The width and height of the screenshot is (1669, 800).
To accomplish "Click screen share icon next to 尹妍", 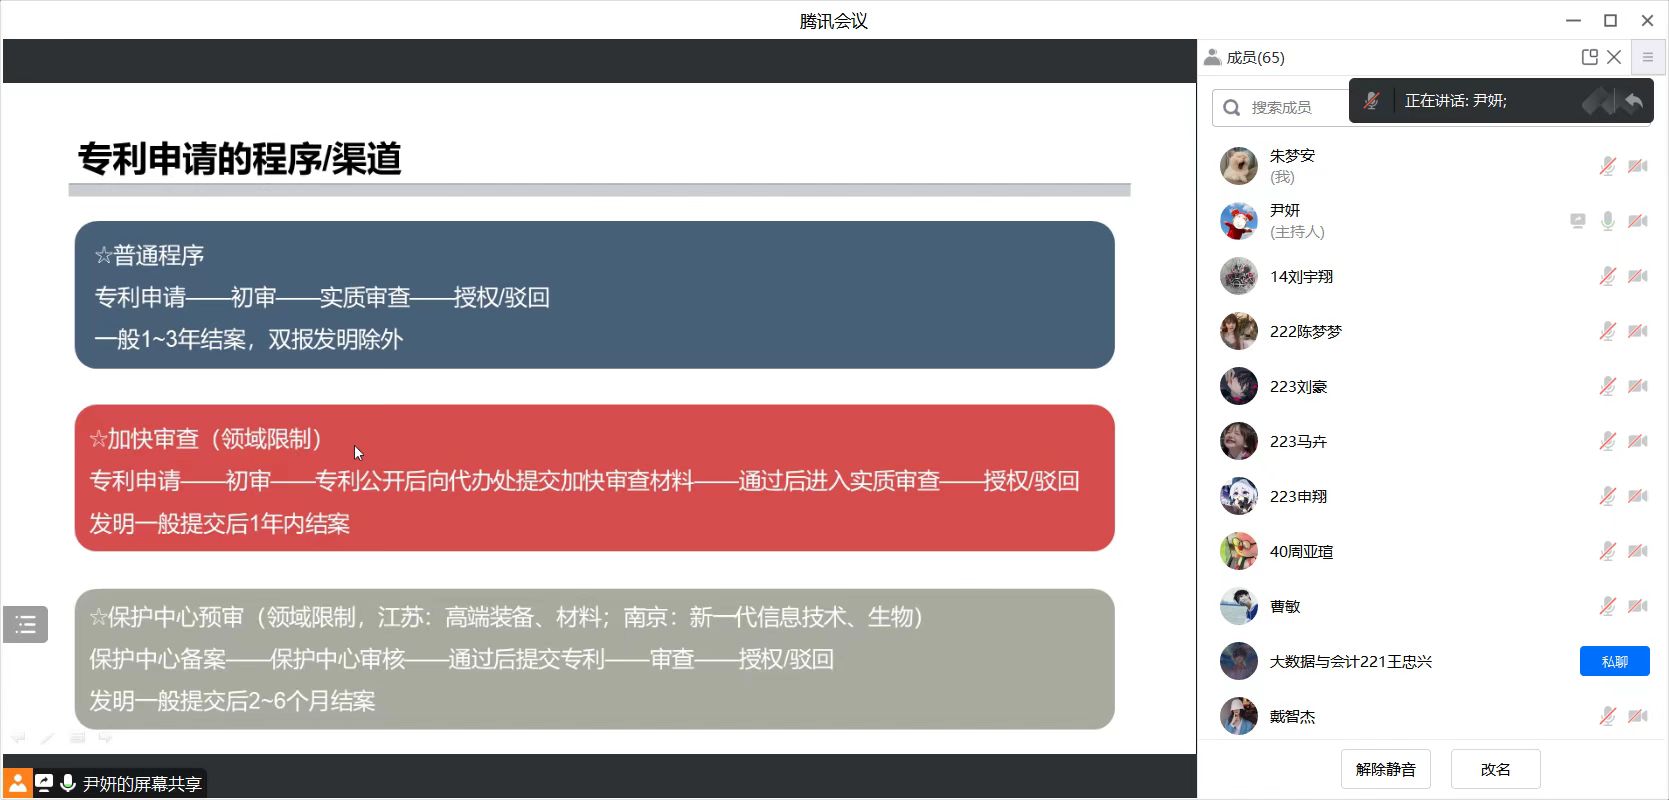I will coord(1577,221).
